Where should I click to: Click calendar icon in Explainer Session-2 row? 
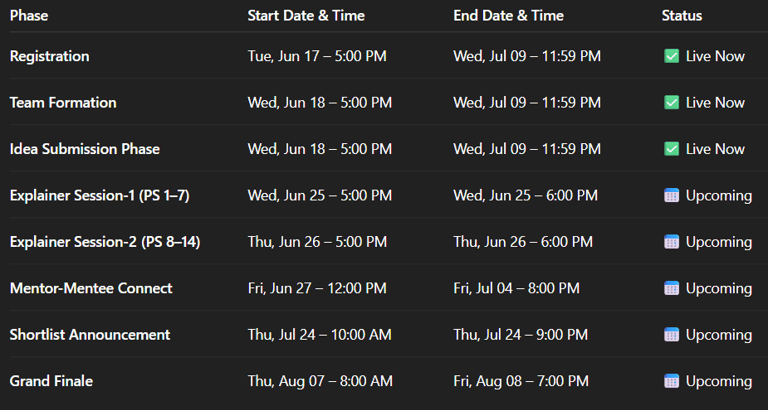671,242
